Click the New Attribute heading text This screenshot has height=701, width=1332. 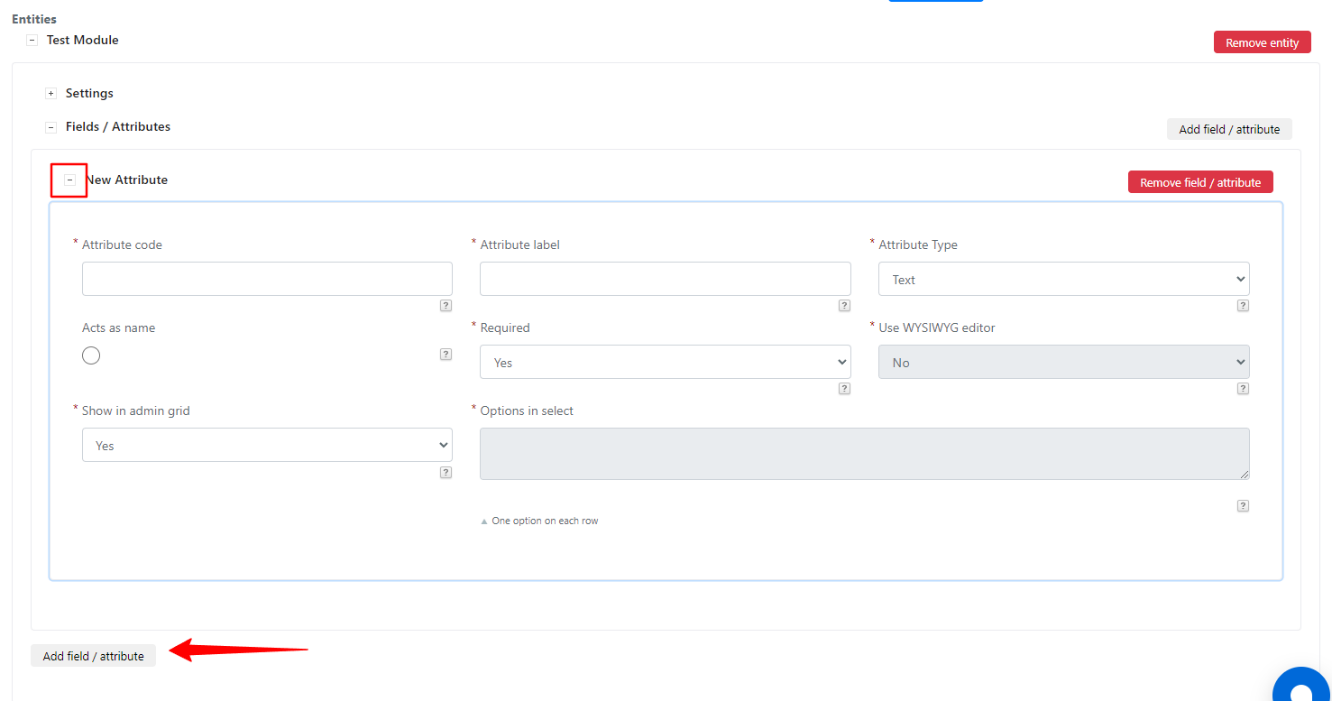pos(127,180)
